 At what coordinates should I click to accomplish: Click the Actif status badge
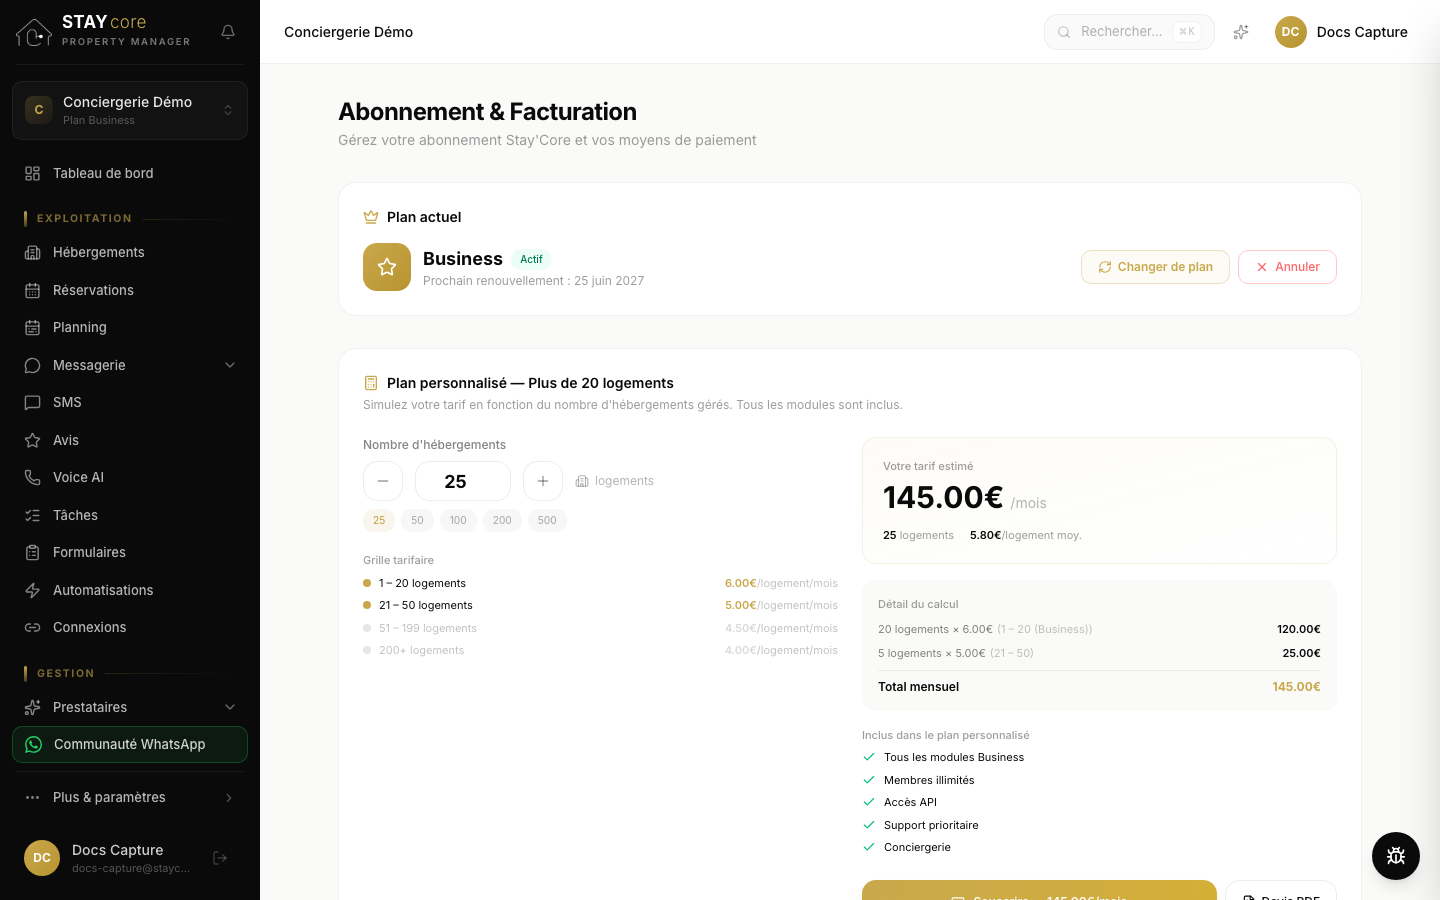[531, 259]
